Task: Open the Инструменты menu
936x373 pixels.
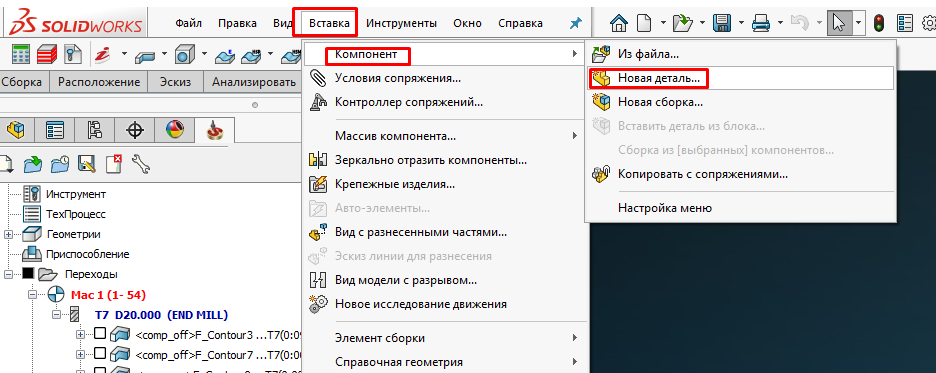Action: tap(402, 23)
